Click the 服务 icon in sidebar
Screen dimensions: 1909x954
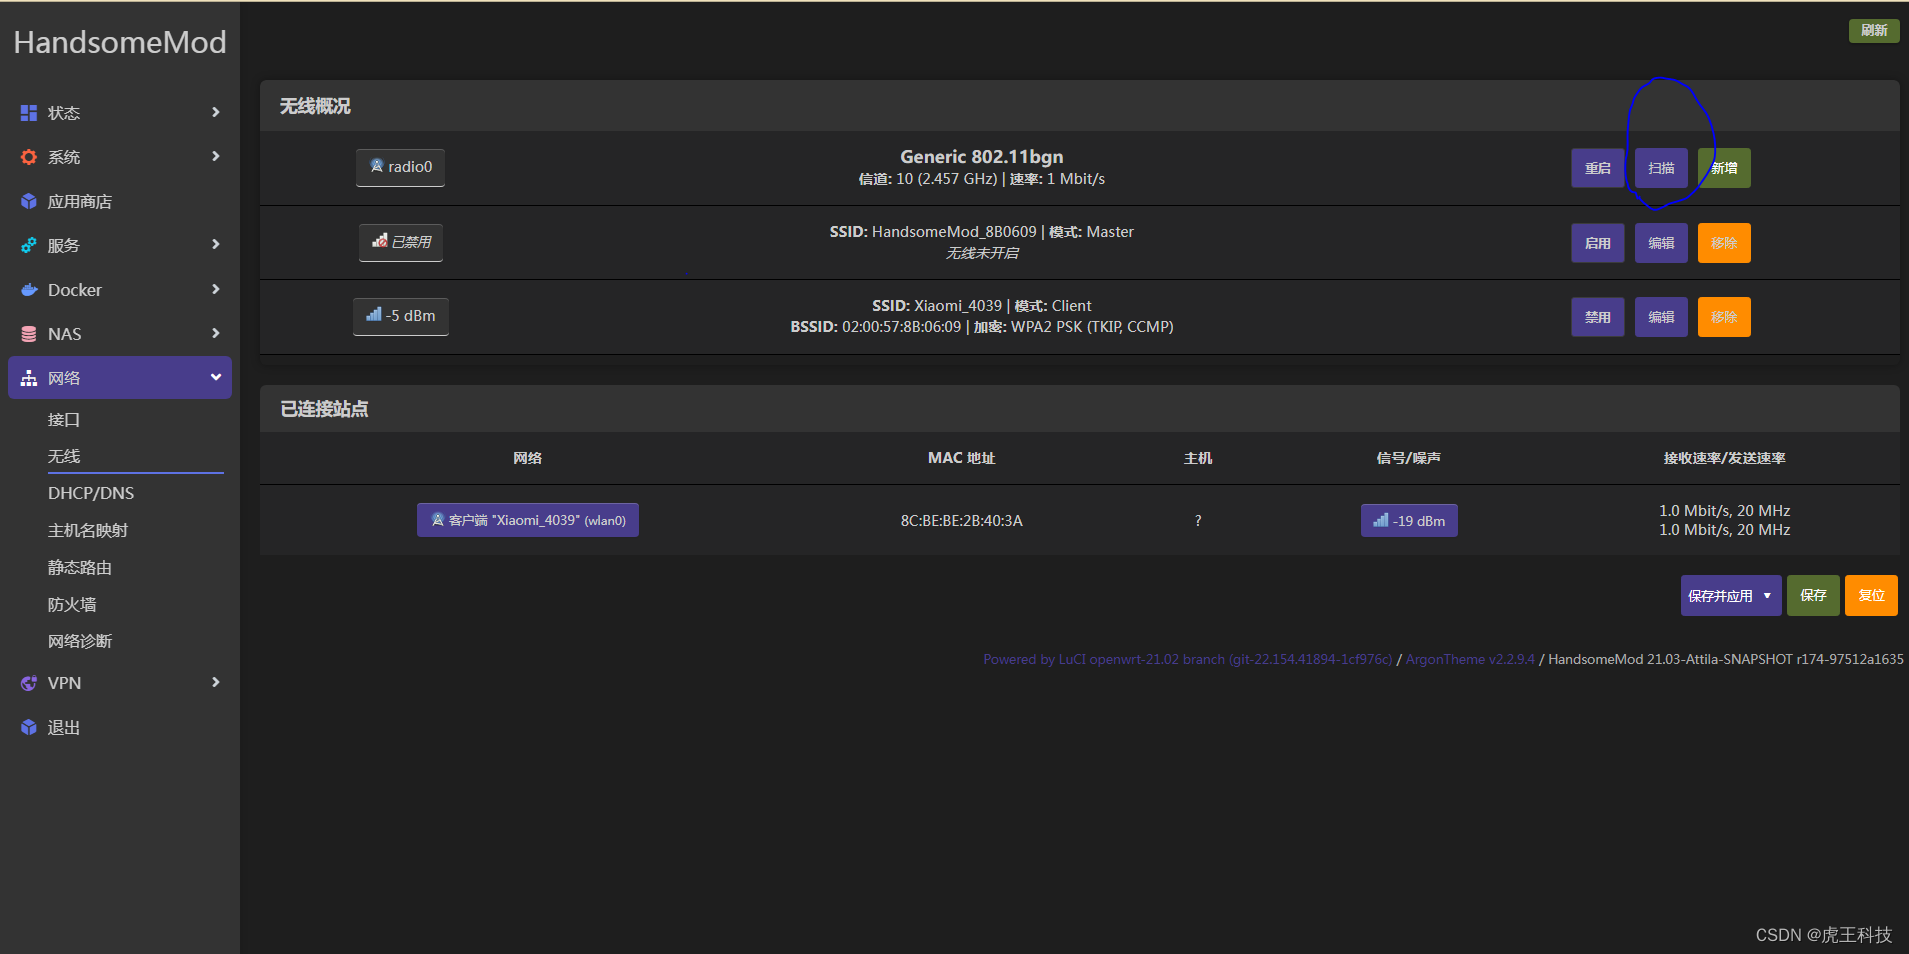pyautogui.click(x=29, y=245)
